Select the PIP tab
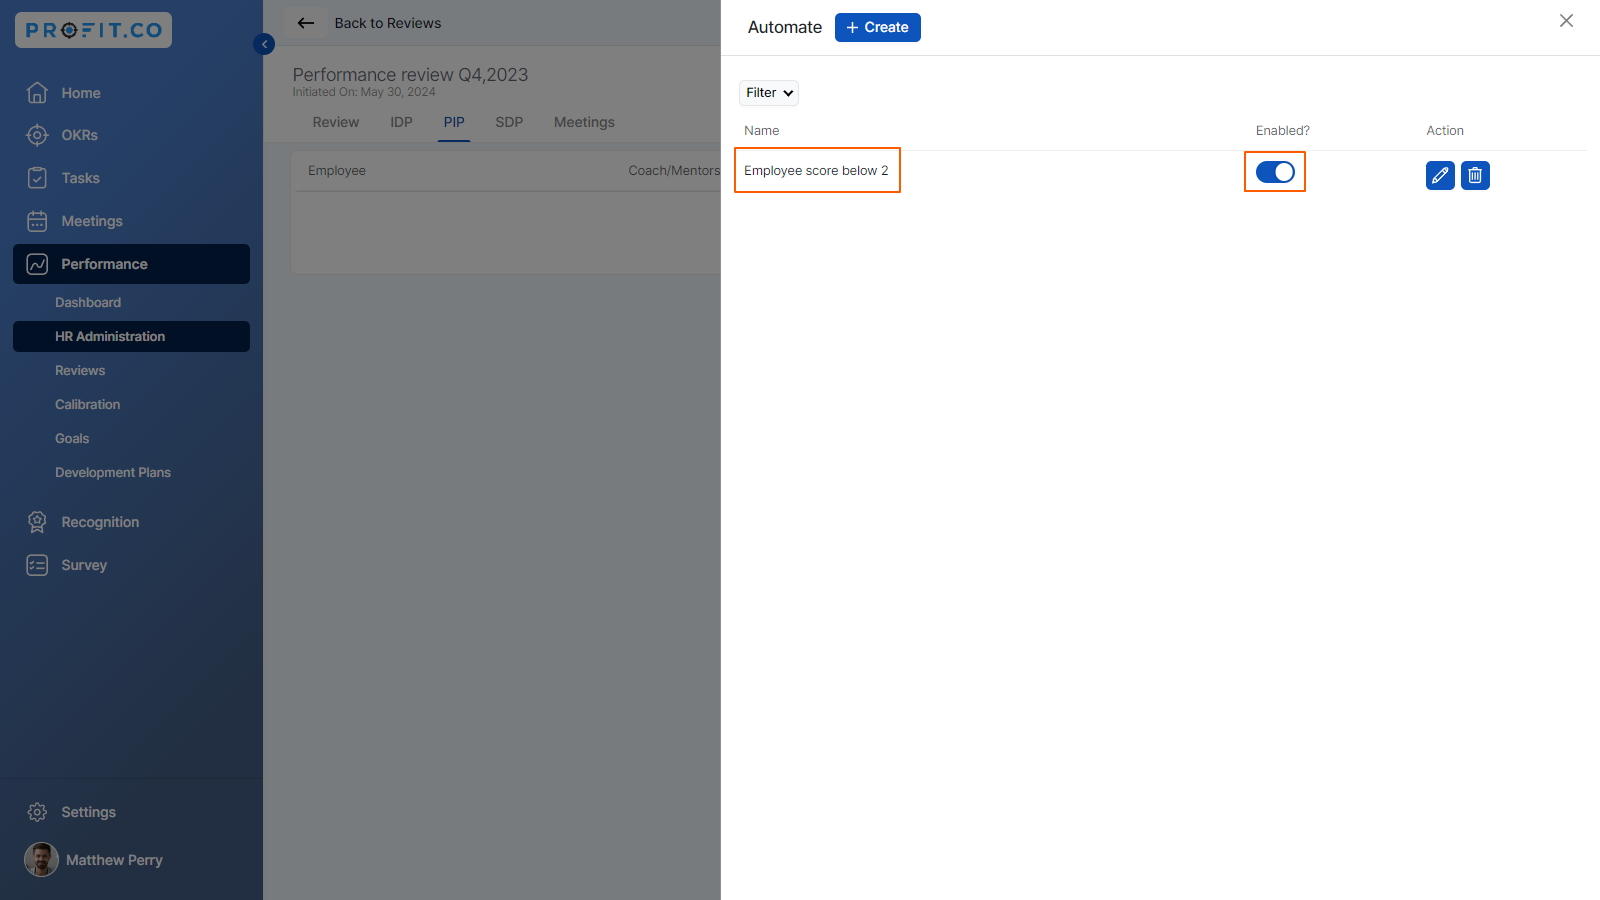The image size is (1600, 900). (454, 122)
